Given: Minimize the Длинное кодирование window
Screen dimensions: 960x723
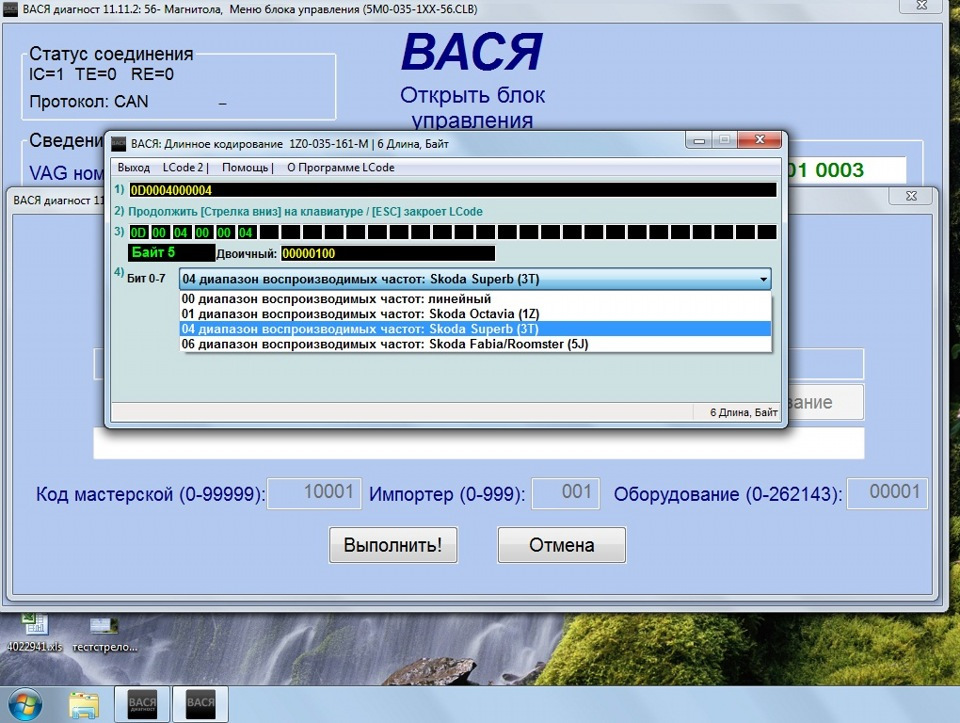Looking at the screenshot, I should 699,140.
